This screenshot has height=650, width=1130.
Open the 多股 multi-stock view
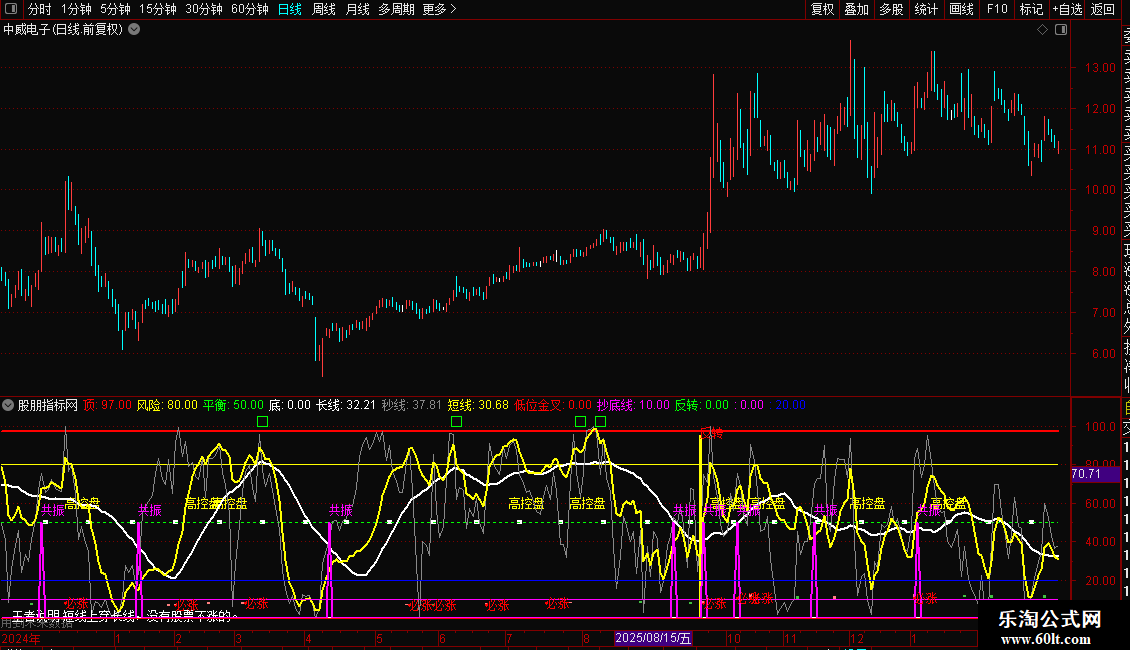(x=891, y=9)
